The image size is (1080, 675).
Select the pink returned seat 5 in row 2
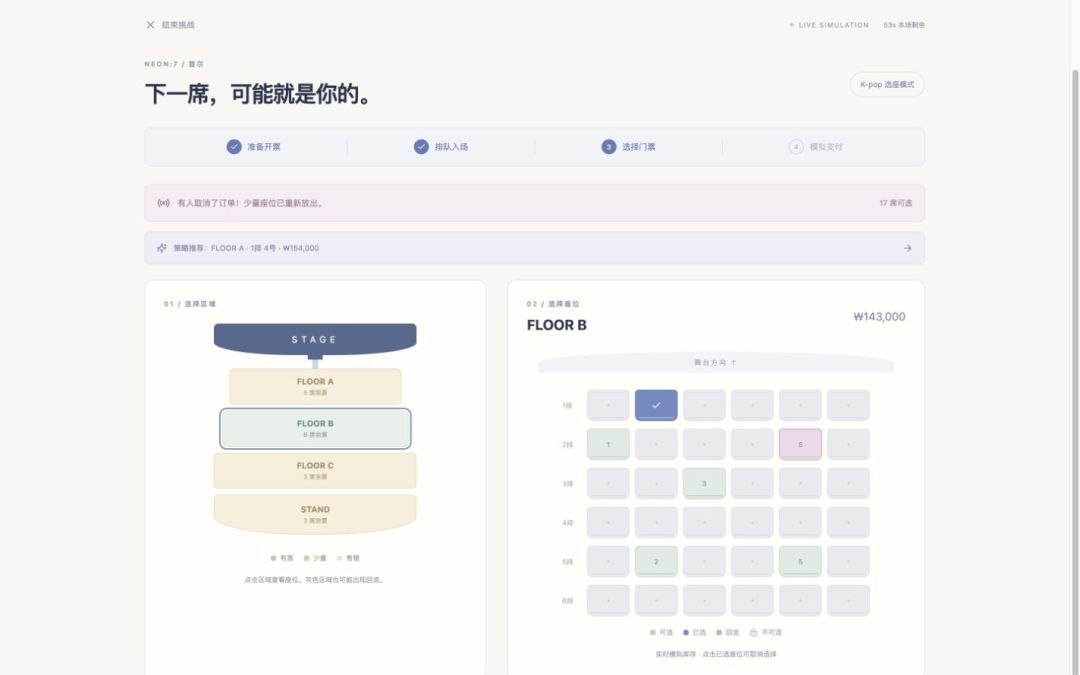[x=800, y=444]
